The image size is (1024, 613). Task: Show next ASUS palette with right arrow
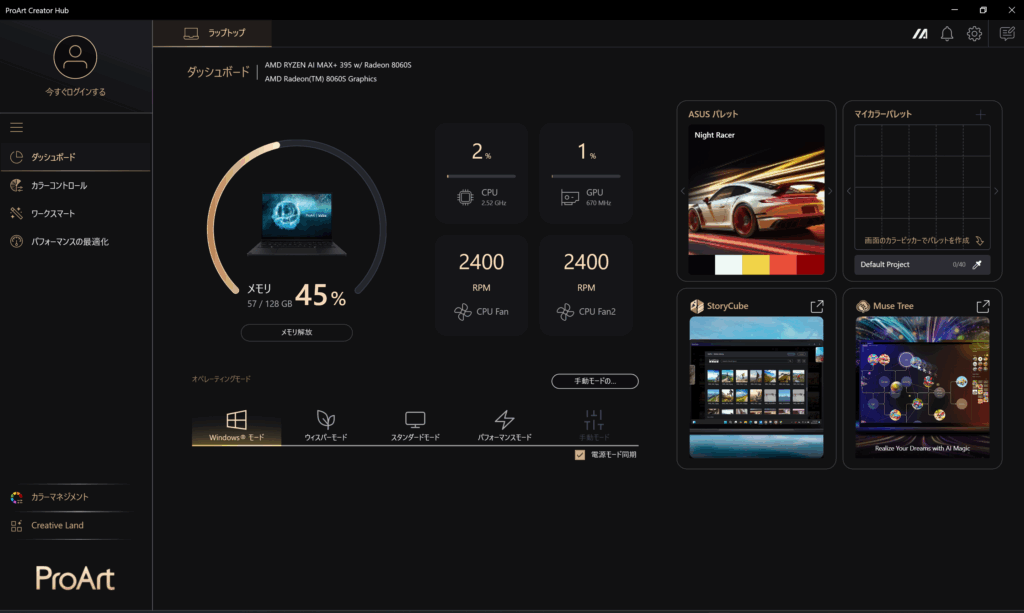pos(830,191)
